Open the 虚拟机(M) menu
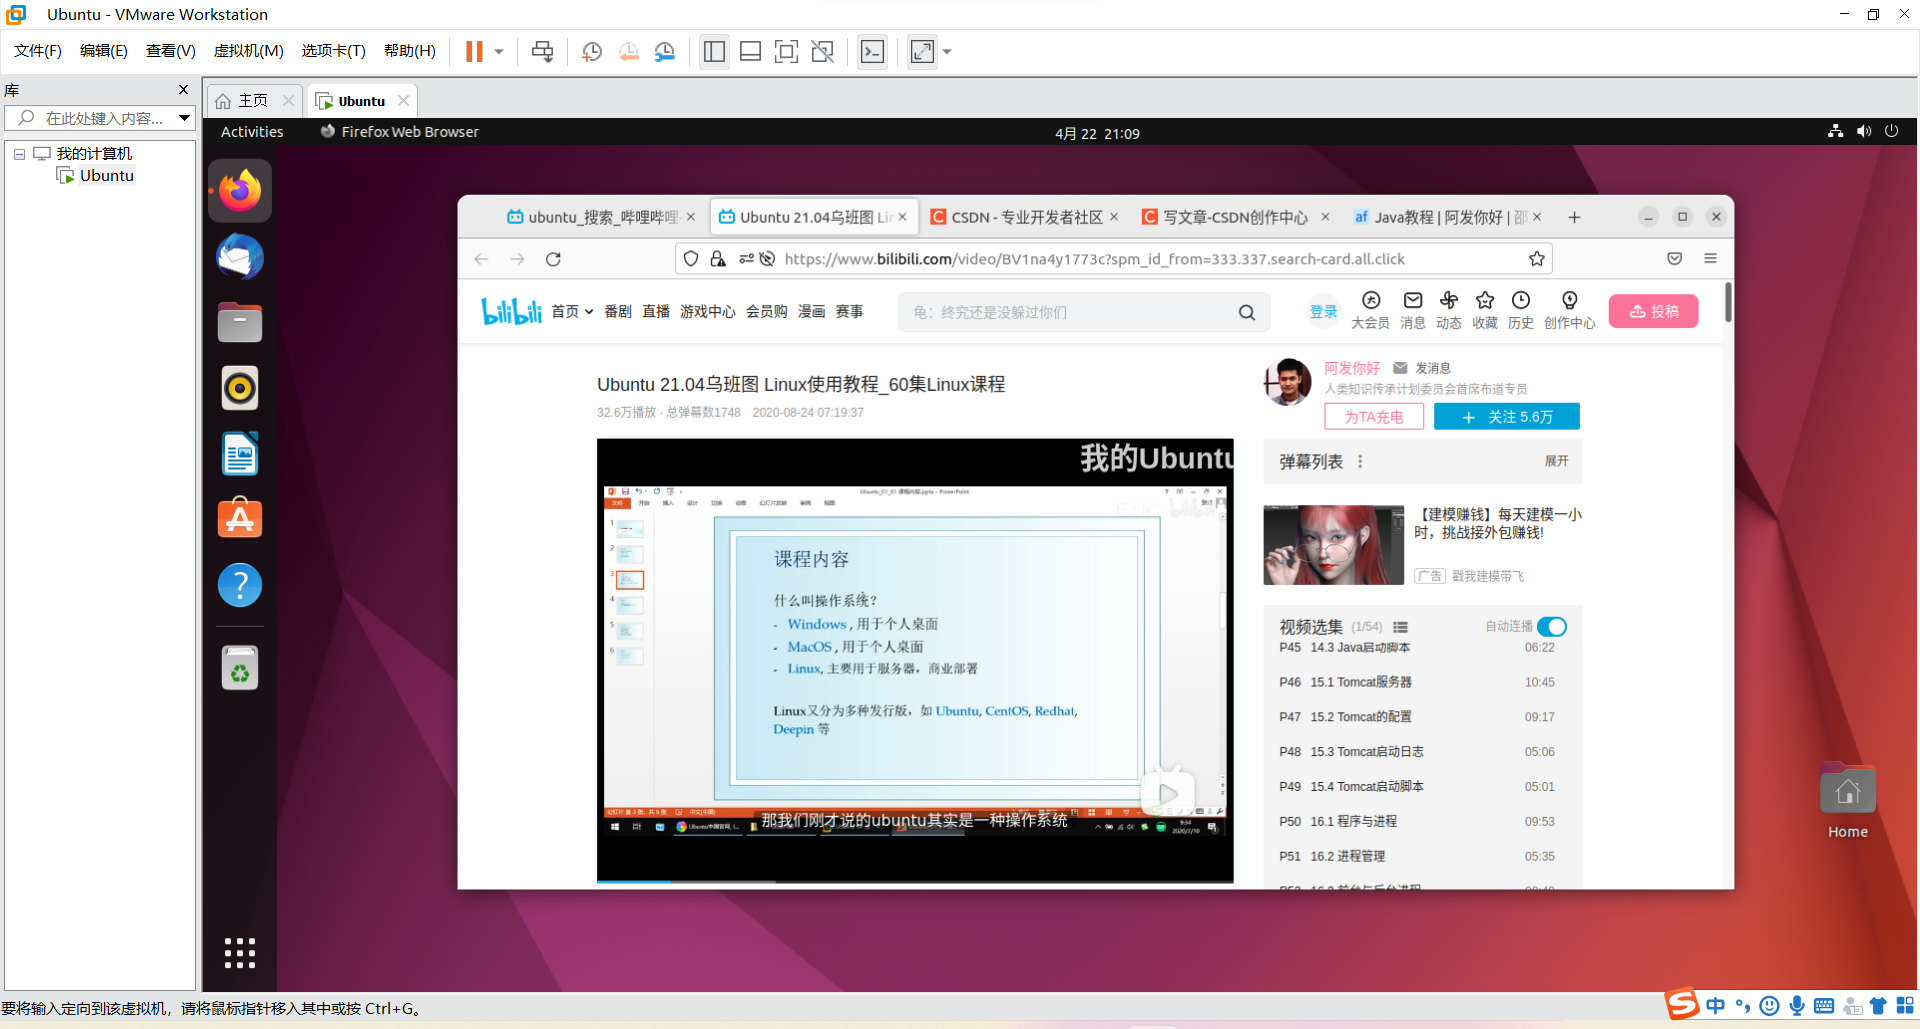 [249, 51]
